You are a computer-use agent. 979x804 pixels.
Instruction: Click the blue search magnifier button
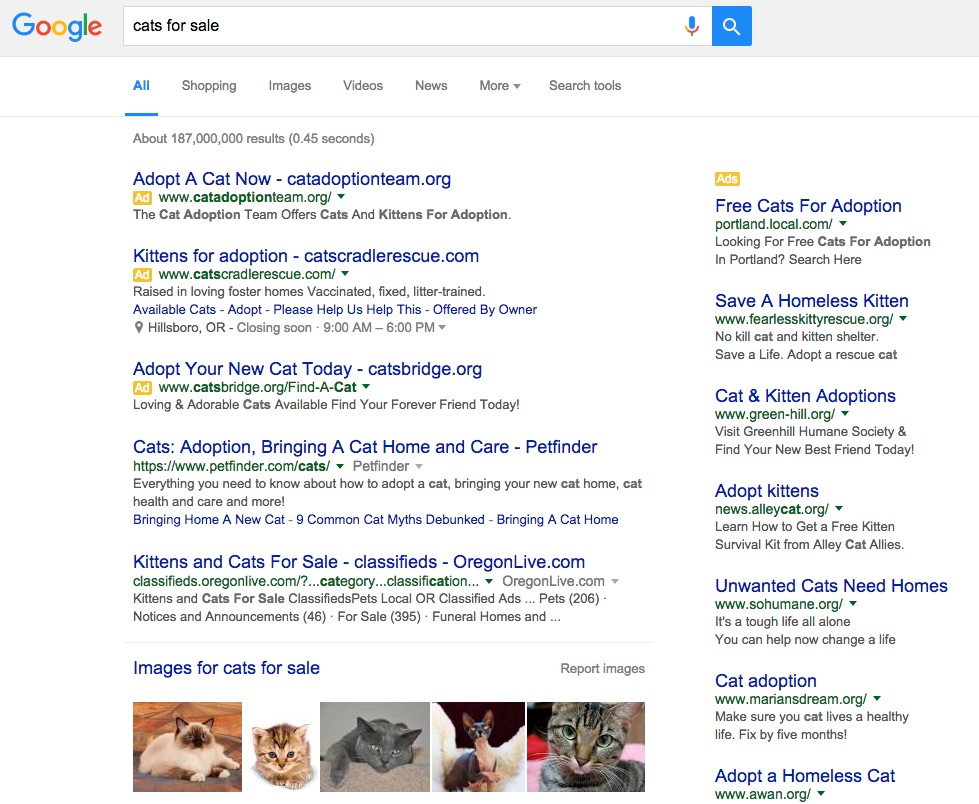pos(732,26)
